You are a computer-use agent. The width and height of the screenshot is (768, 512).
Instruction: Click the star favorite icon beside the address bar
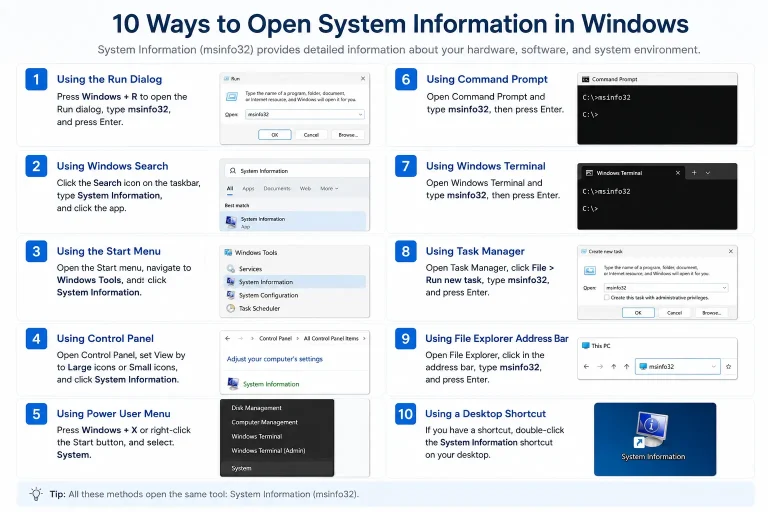729,366
